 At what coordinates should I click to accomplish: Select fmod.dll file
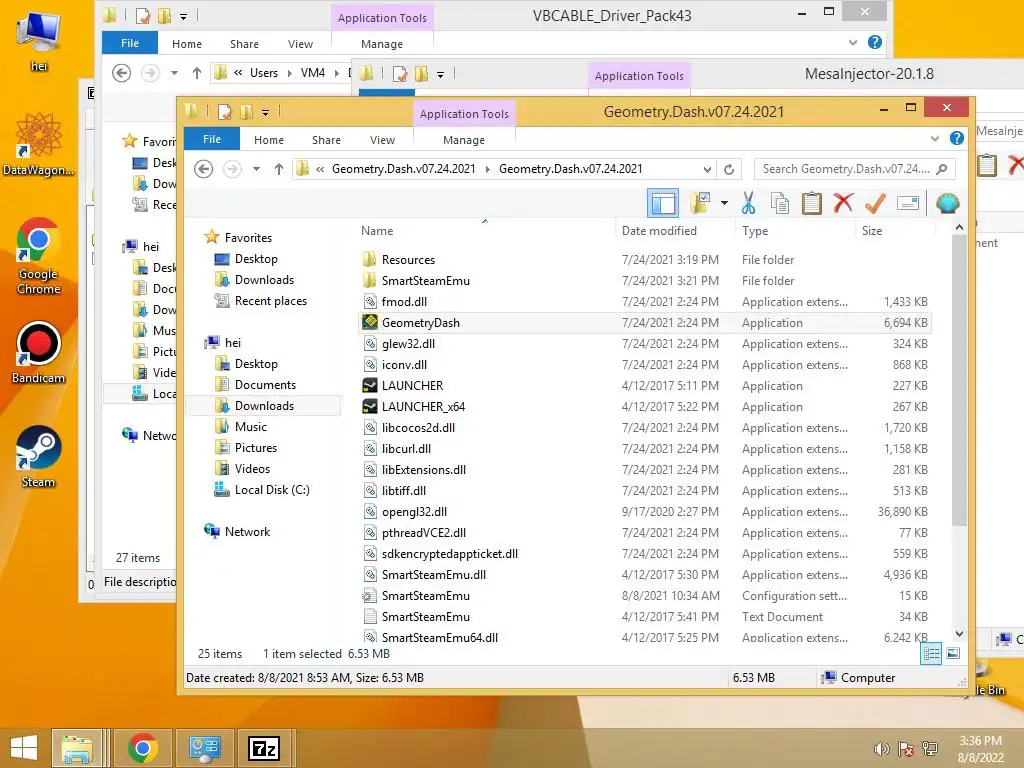pyautogui.click(x=645, y=302)
